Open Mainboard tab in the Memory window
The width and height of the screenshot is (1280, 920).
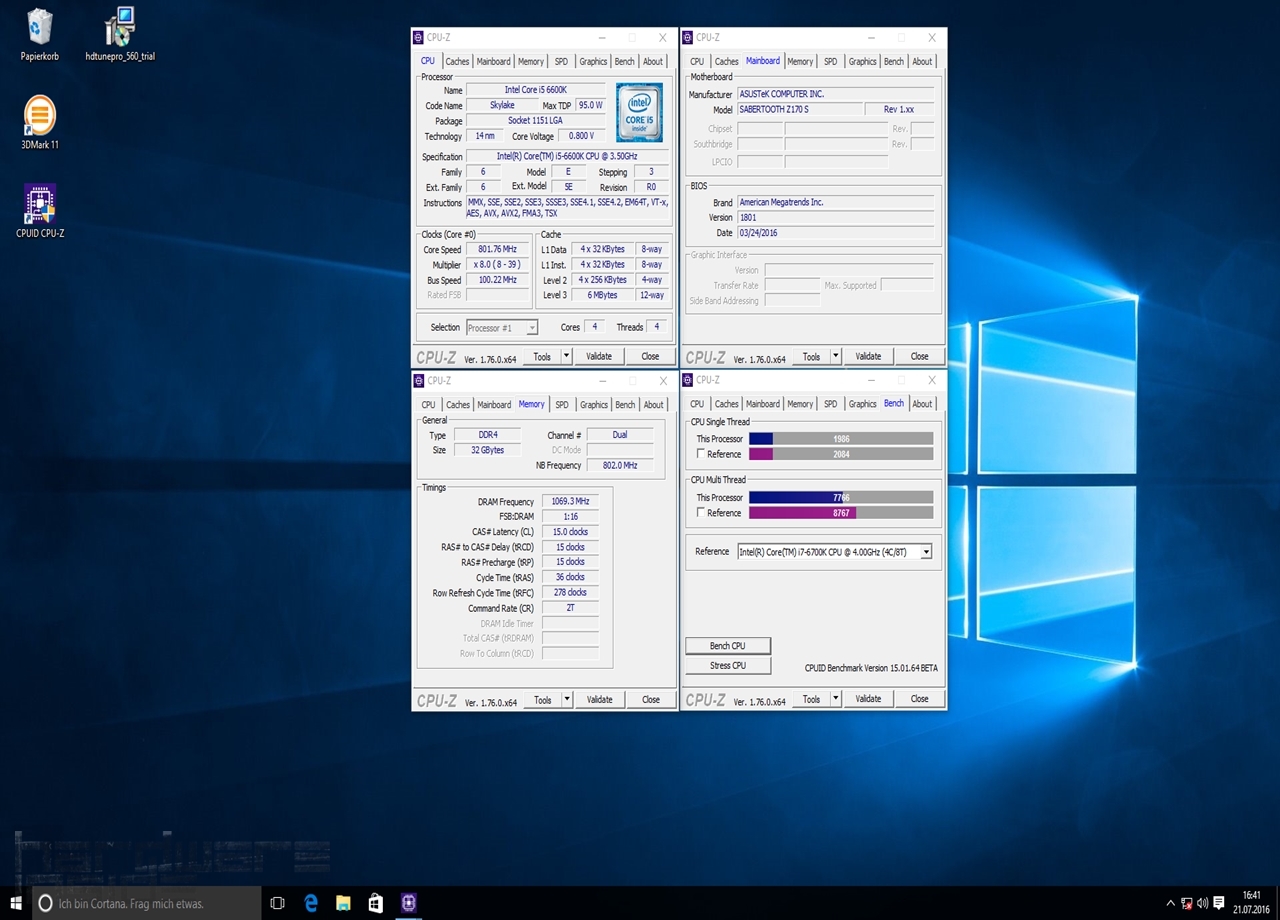[494, 405]
